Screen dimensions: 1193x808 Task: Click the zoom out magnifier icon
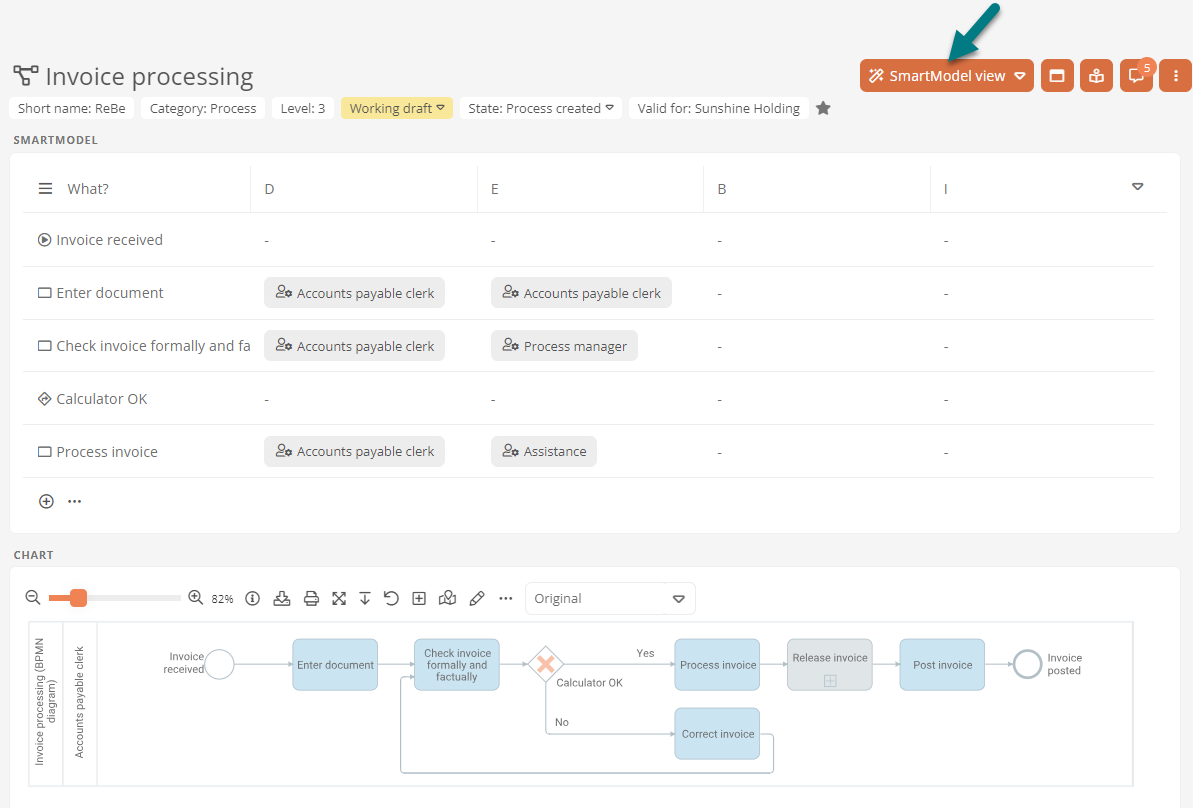pos(33,598)
